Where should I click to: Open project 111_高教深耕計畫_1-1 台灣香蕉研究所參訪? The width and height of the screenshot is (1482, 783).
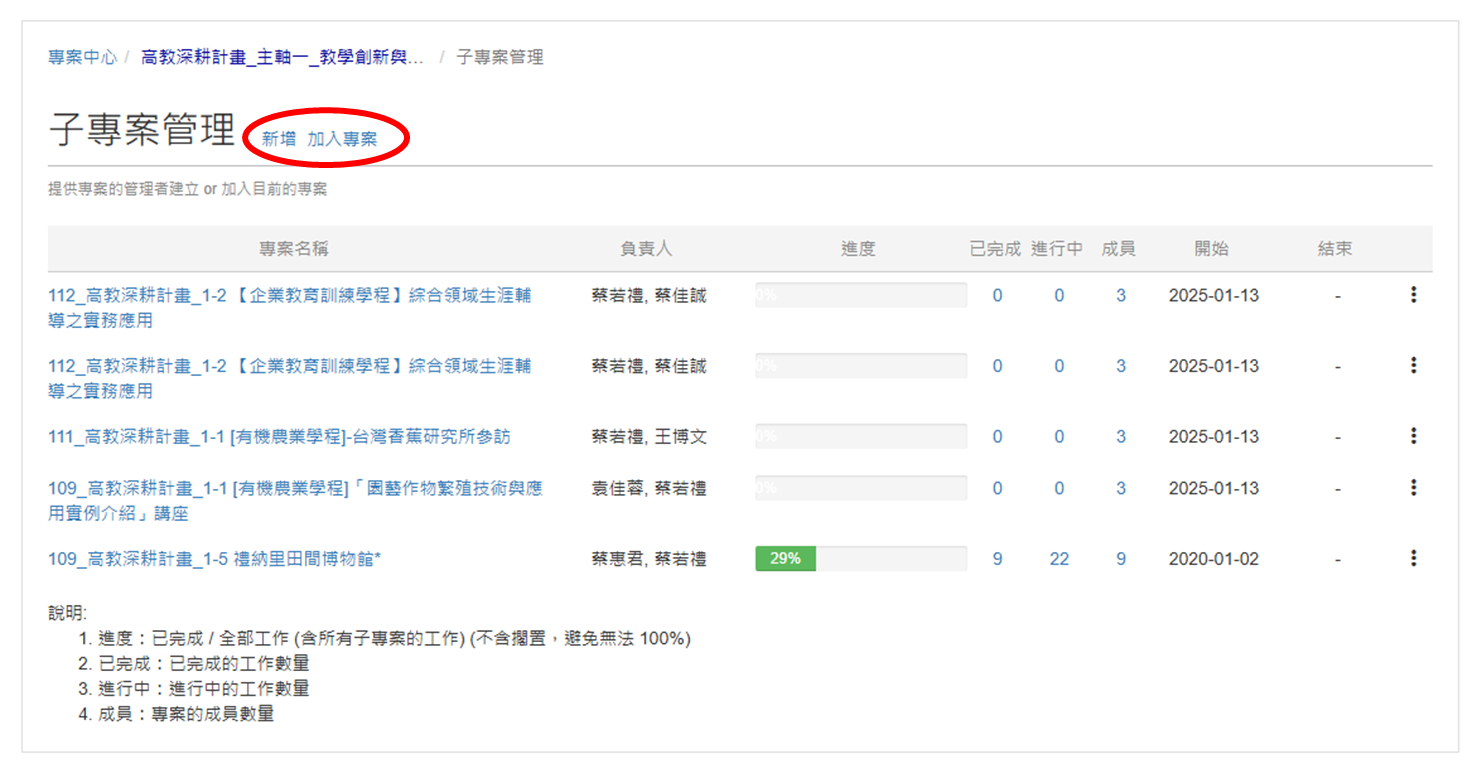tap(279, 437)
